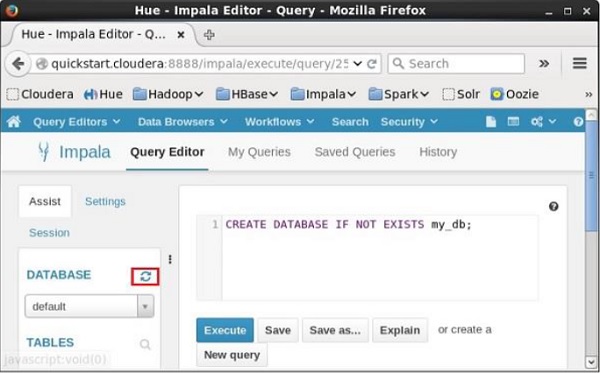
Task: Expand the Workflows menu
Action: [279, 122]
